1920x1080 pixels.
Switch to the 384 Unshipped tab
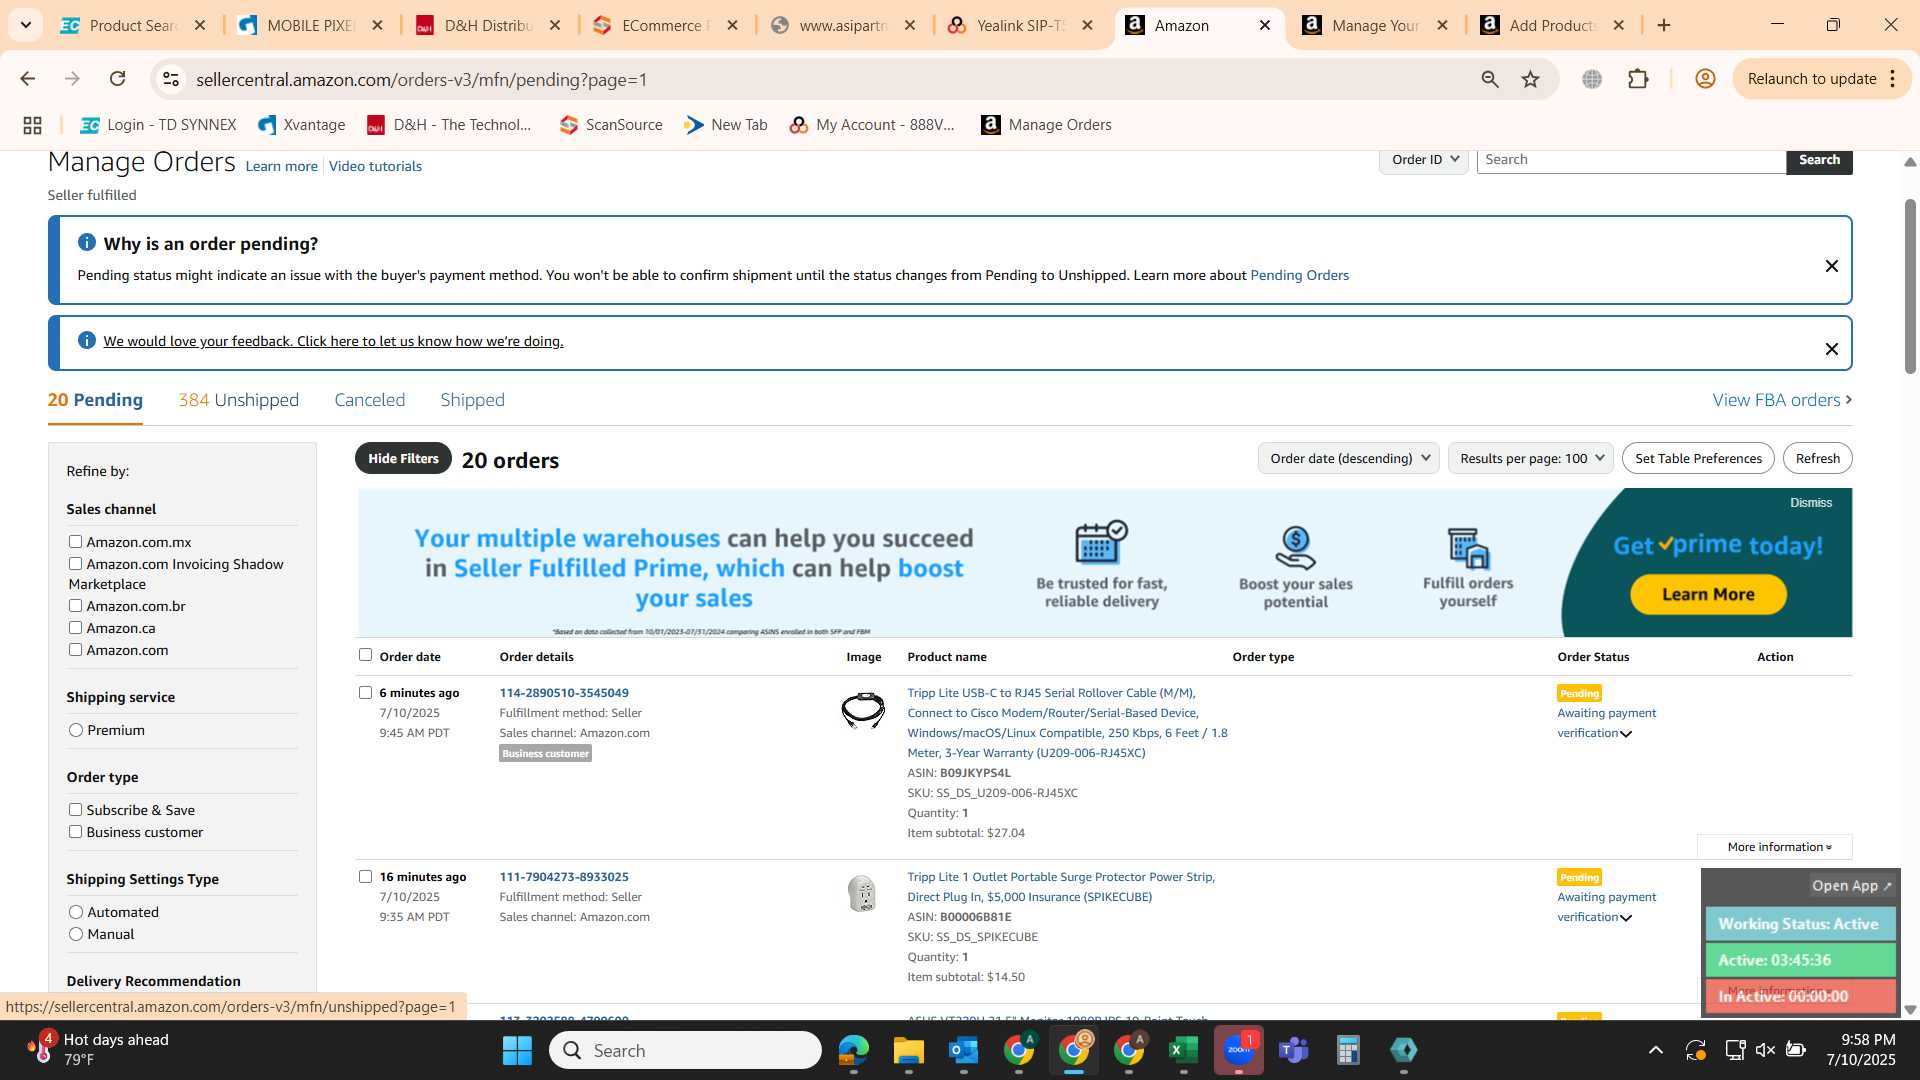pos(238,400)
